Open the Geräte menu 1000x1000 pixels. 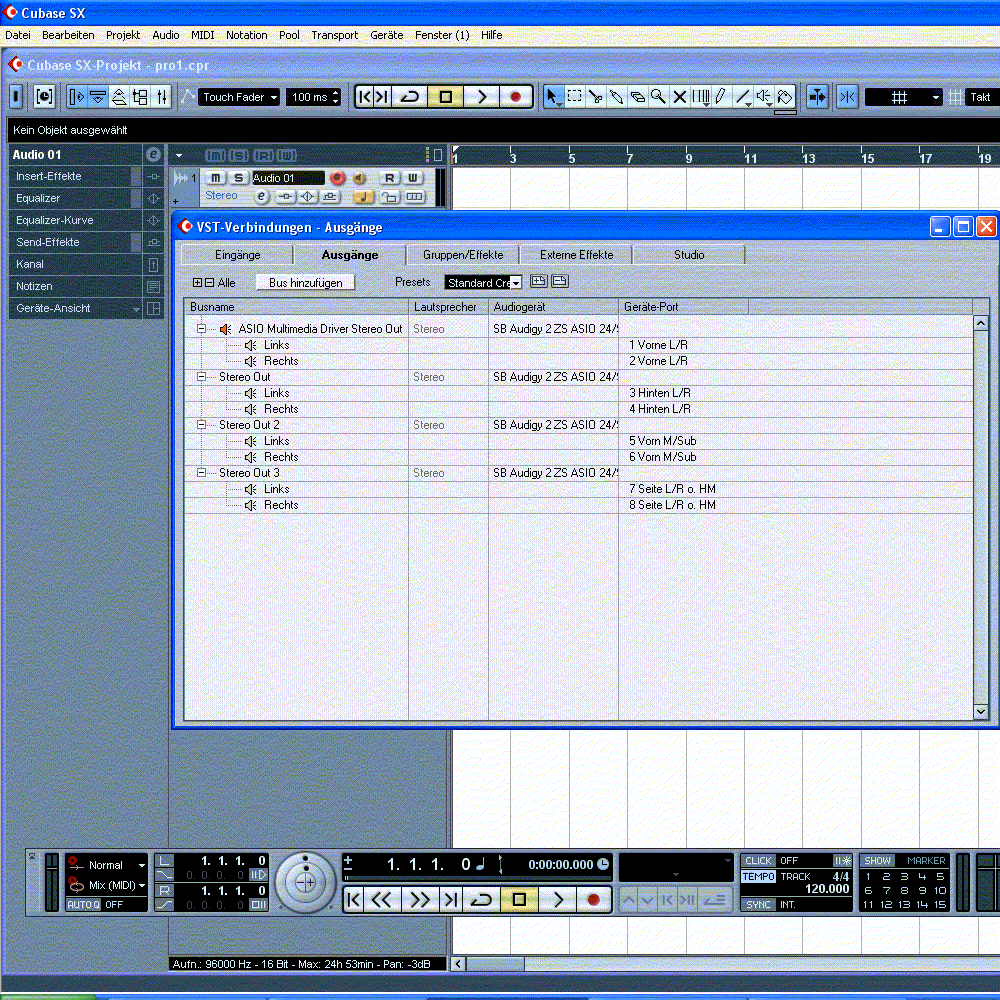coord(386,35)
